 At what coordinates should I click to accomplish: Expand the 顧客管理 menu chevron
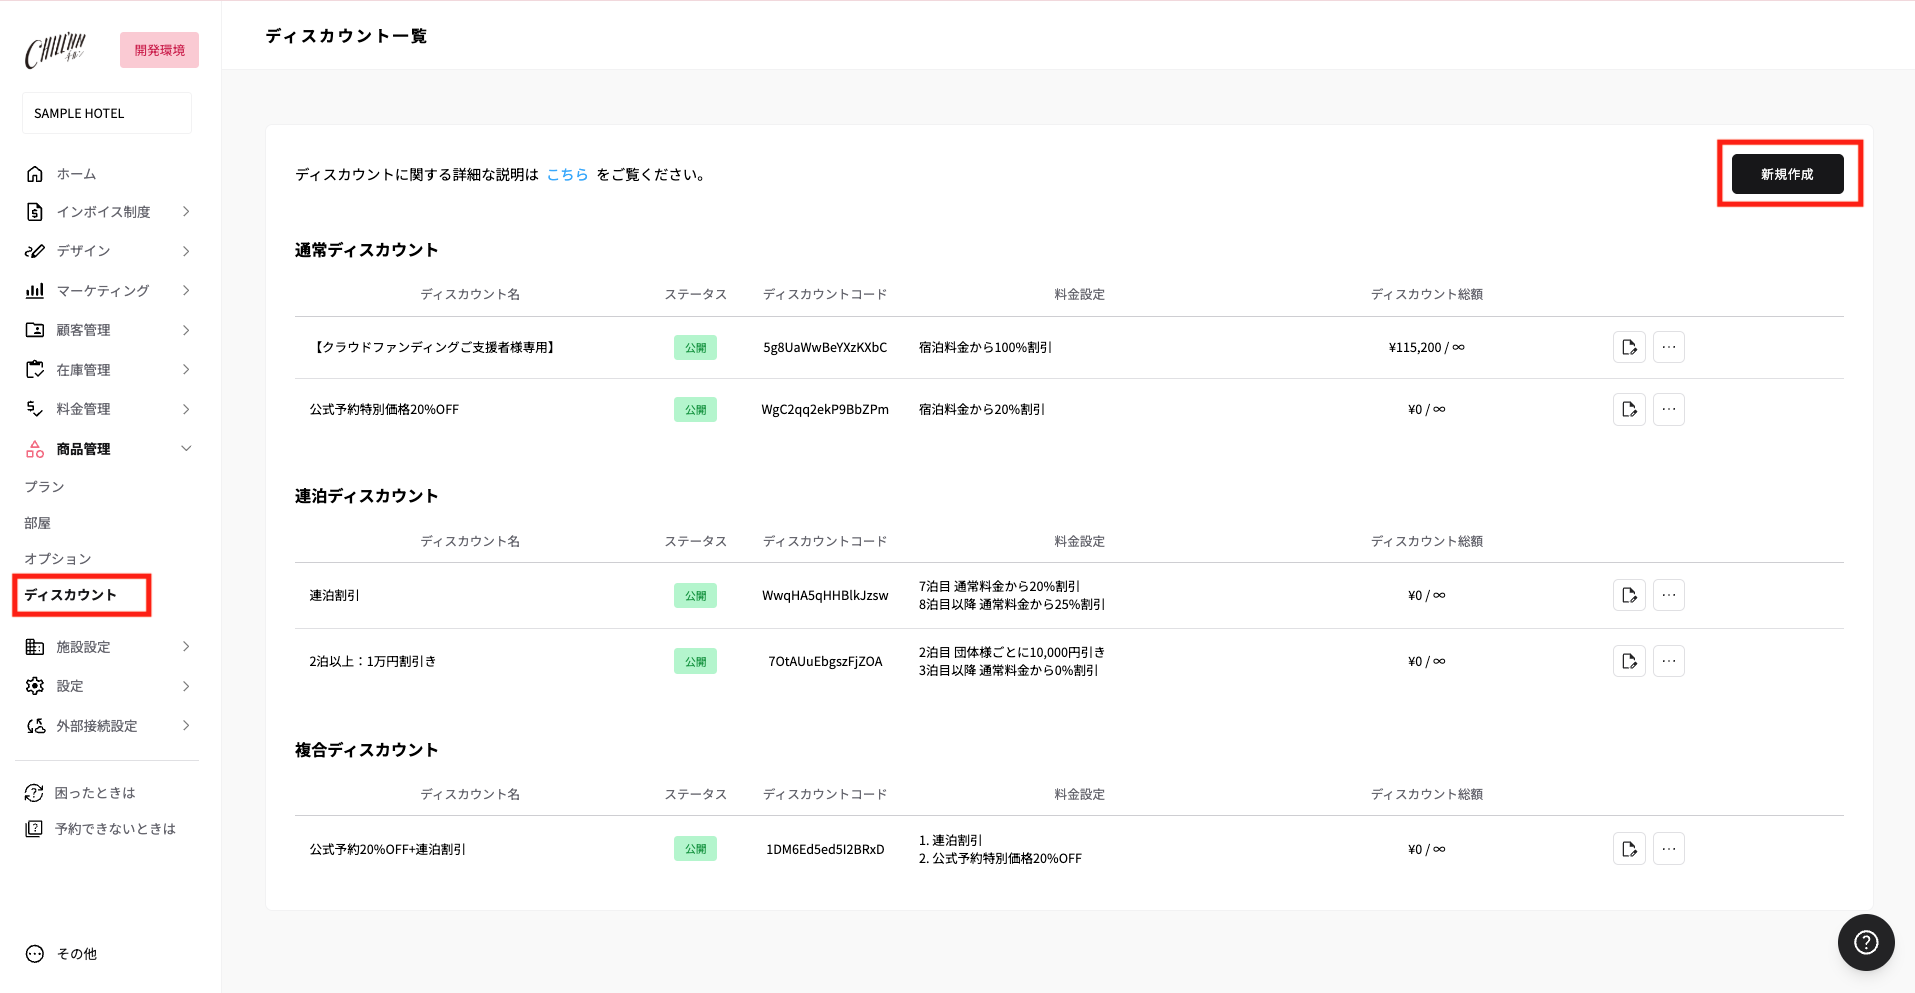coord(186,330)
